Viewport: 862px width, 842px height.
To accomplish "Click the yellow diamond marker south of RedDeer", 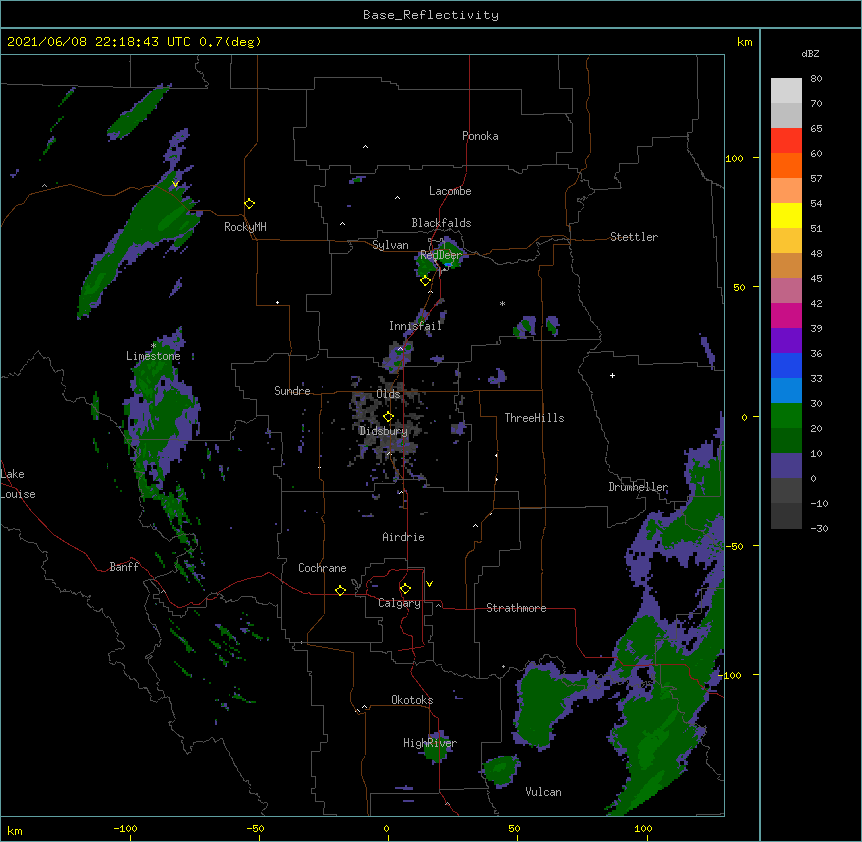I will [x=425, y=281].
